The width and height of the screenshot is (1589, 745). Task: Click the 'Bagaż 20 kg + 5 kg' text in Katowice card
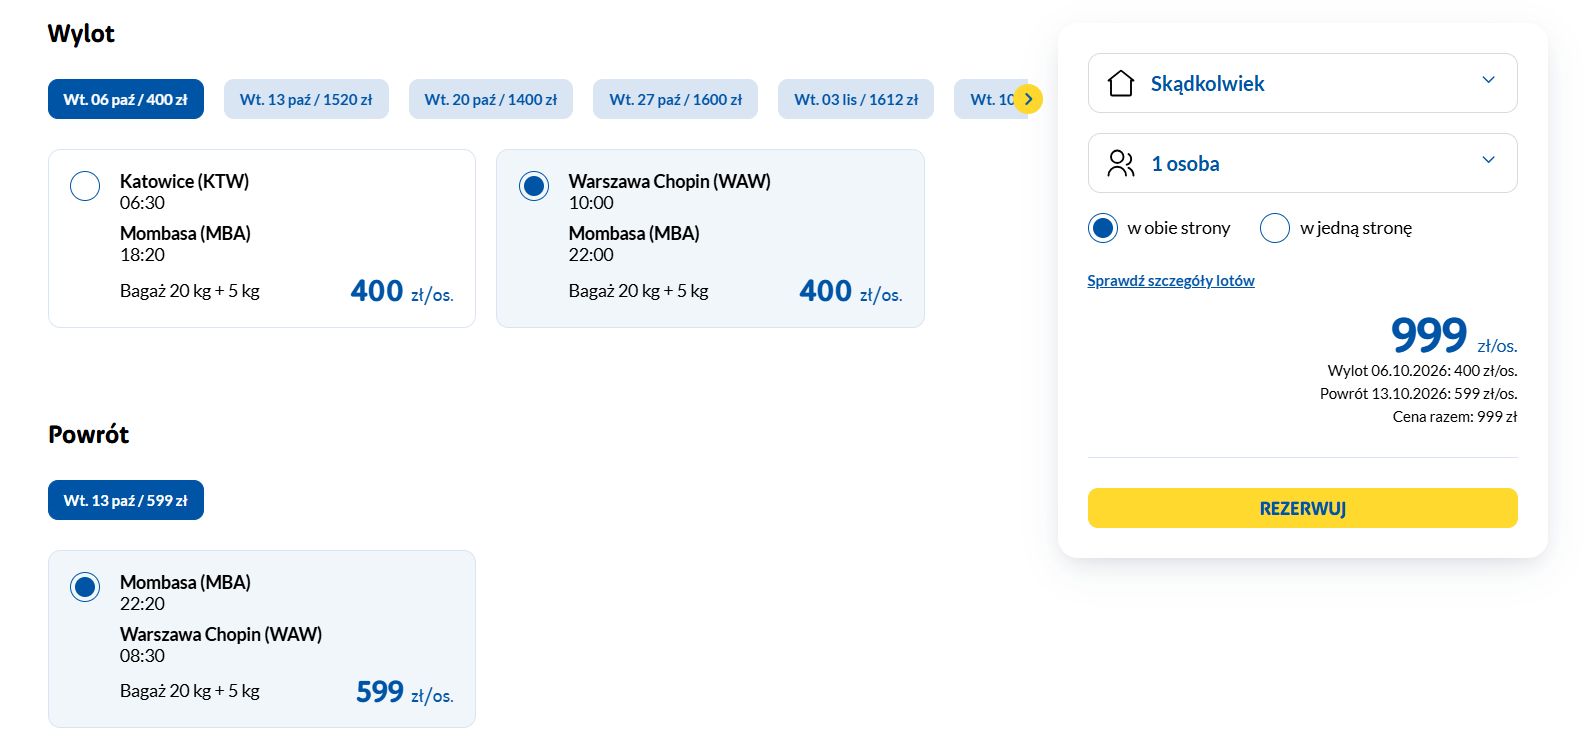[x=190, y=291]
